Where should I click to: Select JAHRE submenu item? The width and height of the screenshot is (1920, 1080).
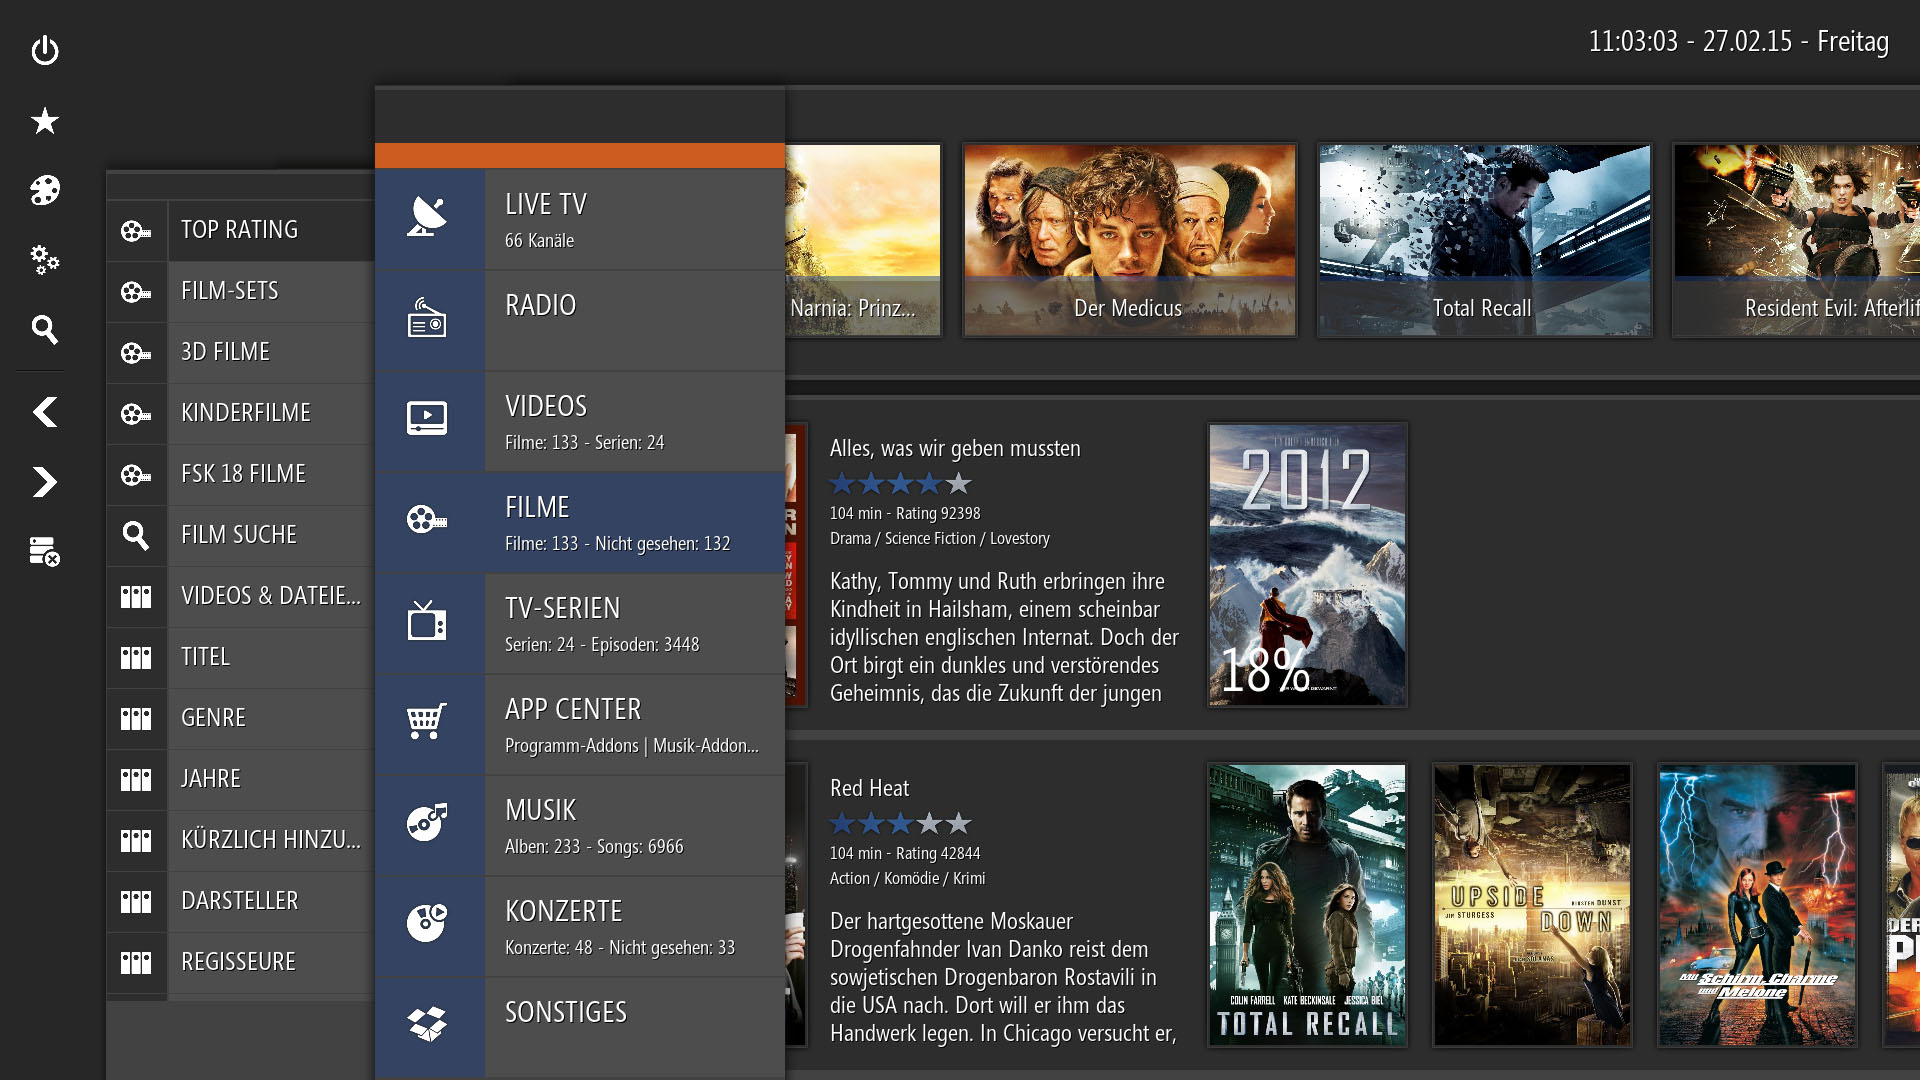click(x=240, y=779)
